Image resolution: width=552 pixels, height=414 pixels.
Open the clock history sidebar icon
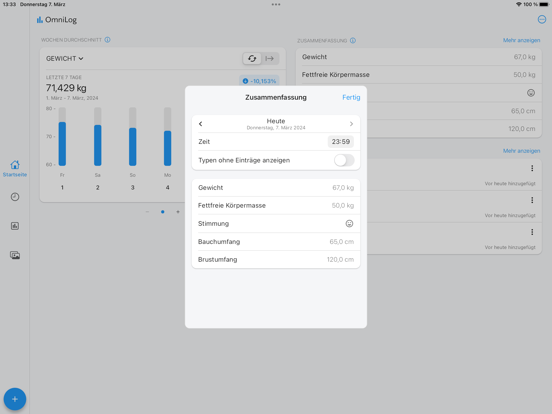tap(15, 197)
